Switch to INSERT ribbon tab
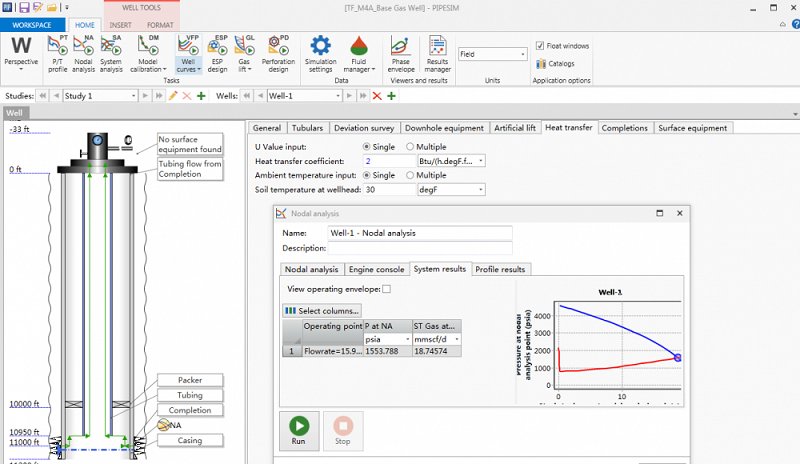 (x=120, y=25)
